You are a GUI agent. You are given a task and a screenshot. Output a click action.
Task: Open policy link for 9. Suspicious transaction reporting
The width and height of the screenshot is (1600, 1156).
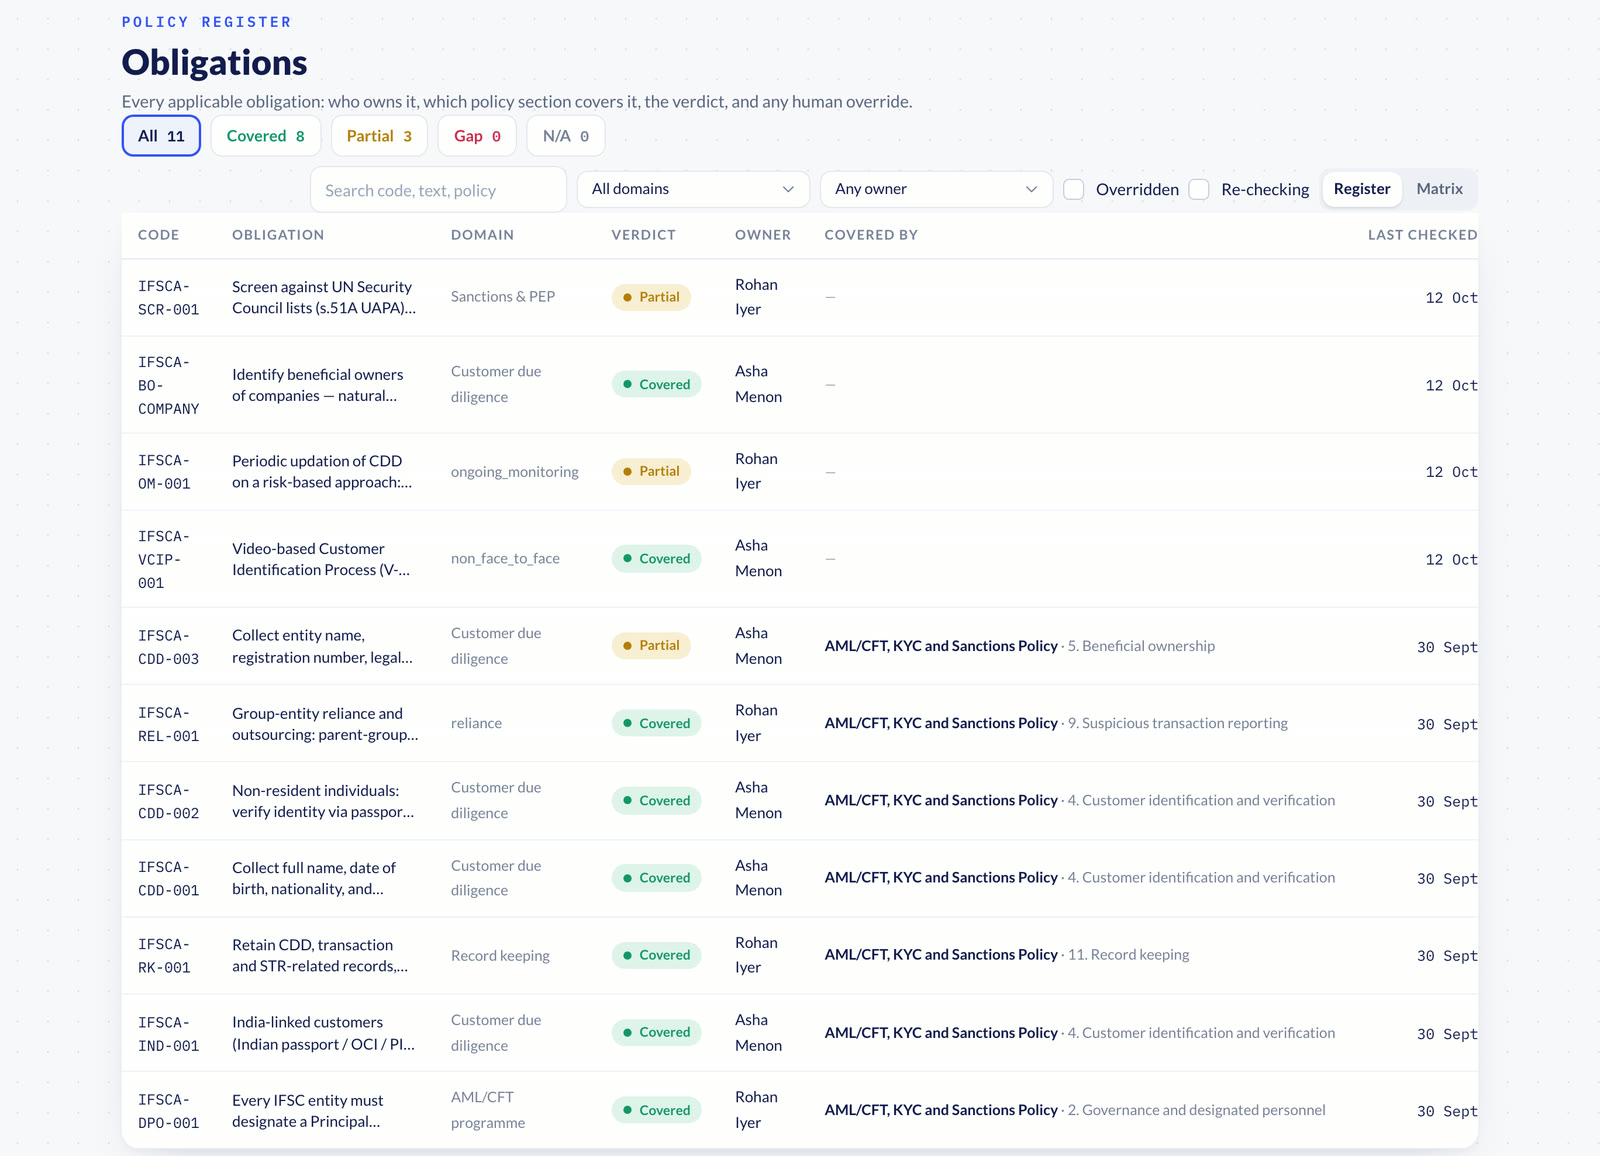1056,723
